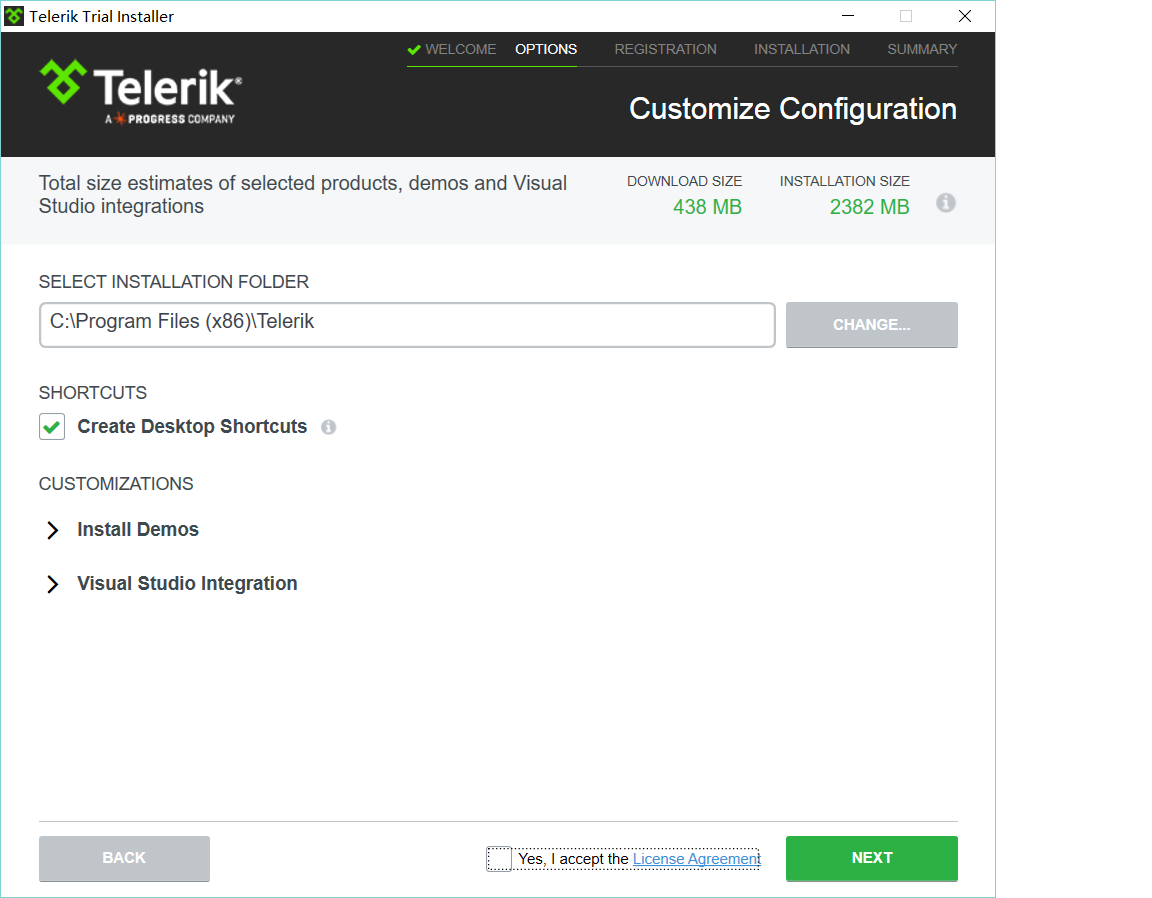The width and height of the screenshot is (1152, 898).
Task: Tick the accept License Agreement checkbox
Action: (x=499, y=858)
